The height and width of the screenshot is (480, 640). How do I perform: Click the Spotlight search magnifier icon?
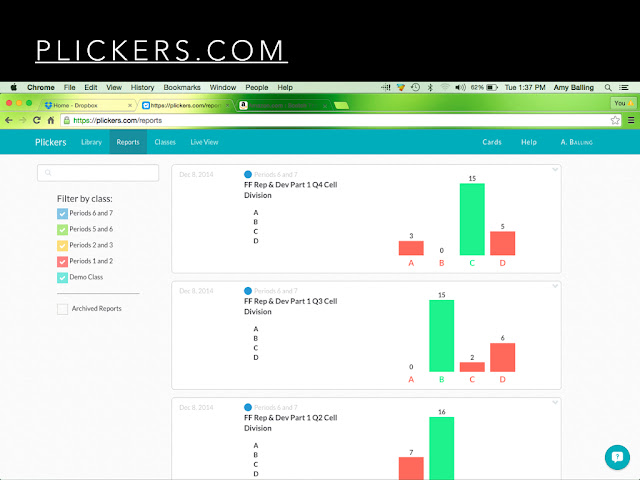(x=608, y=87)
